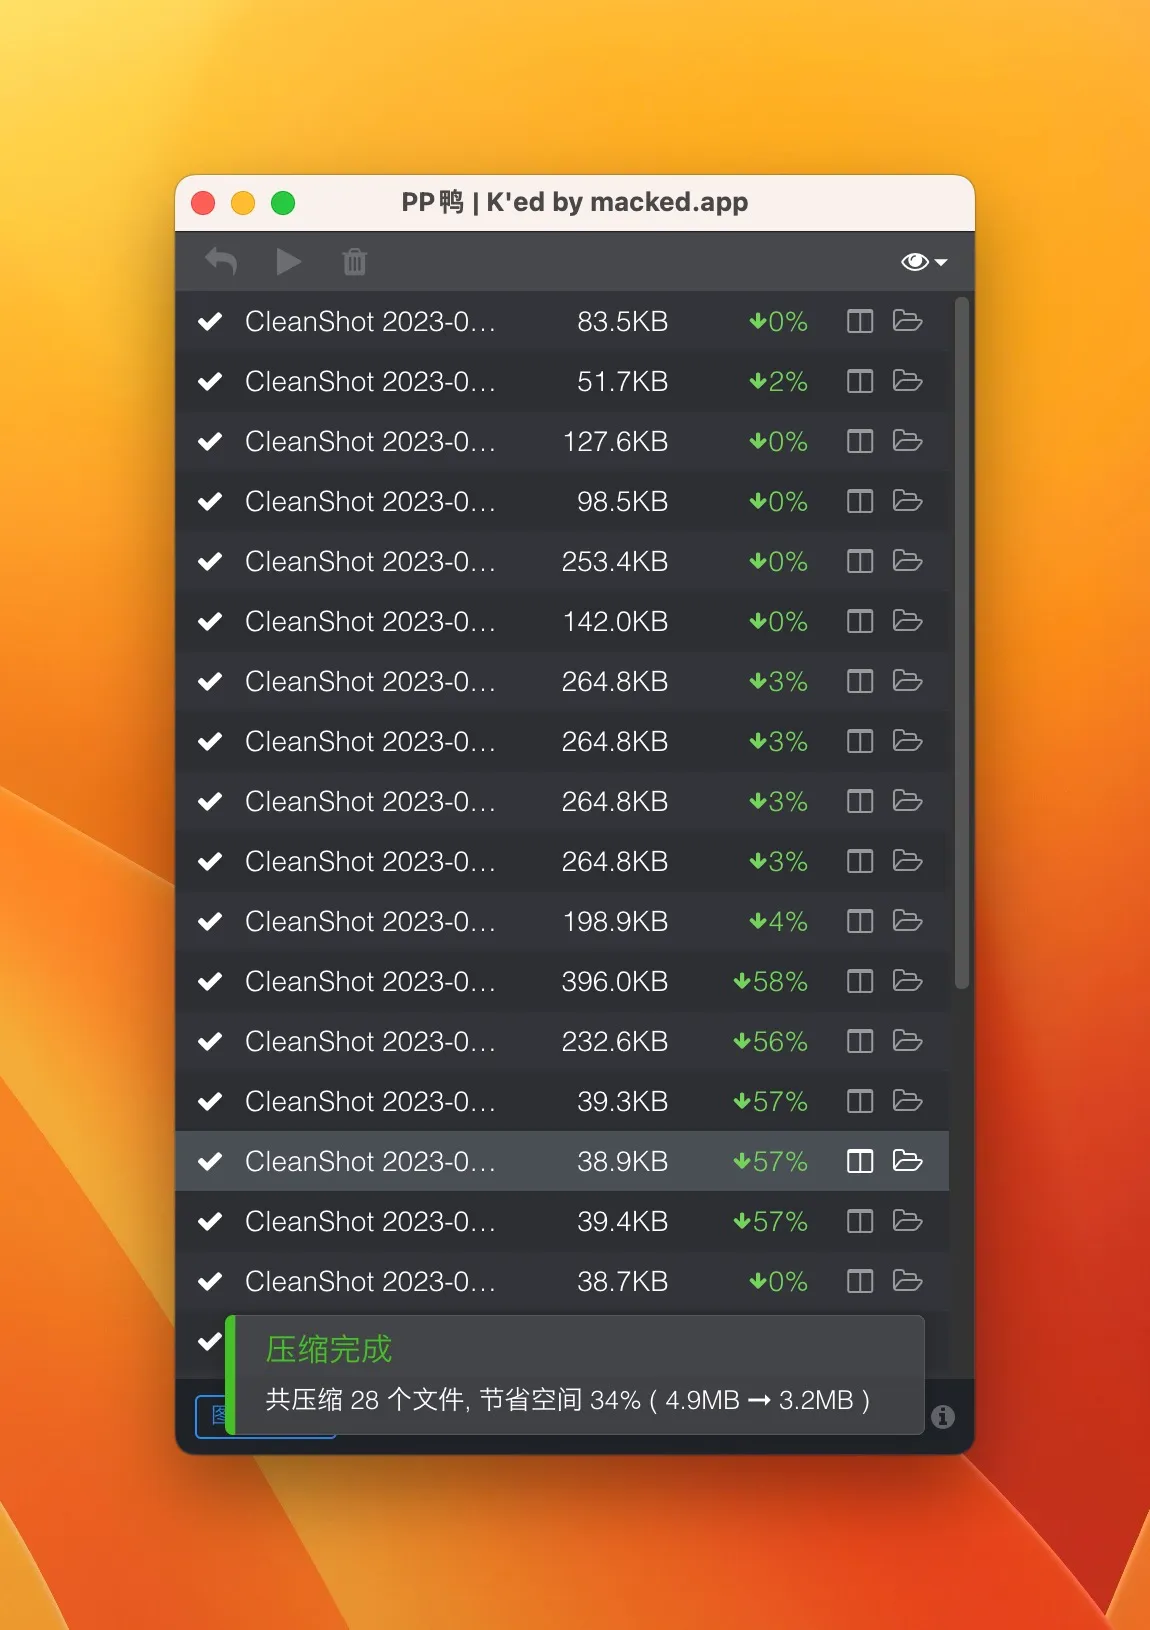Click the file list vertical scrollbar
1150x1630 pixels.
click(x=961, y=640)
